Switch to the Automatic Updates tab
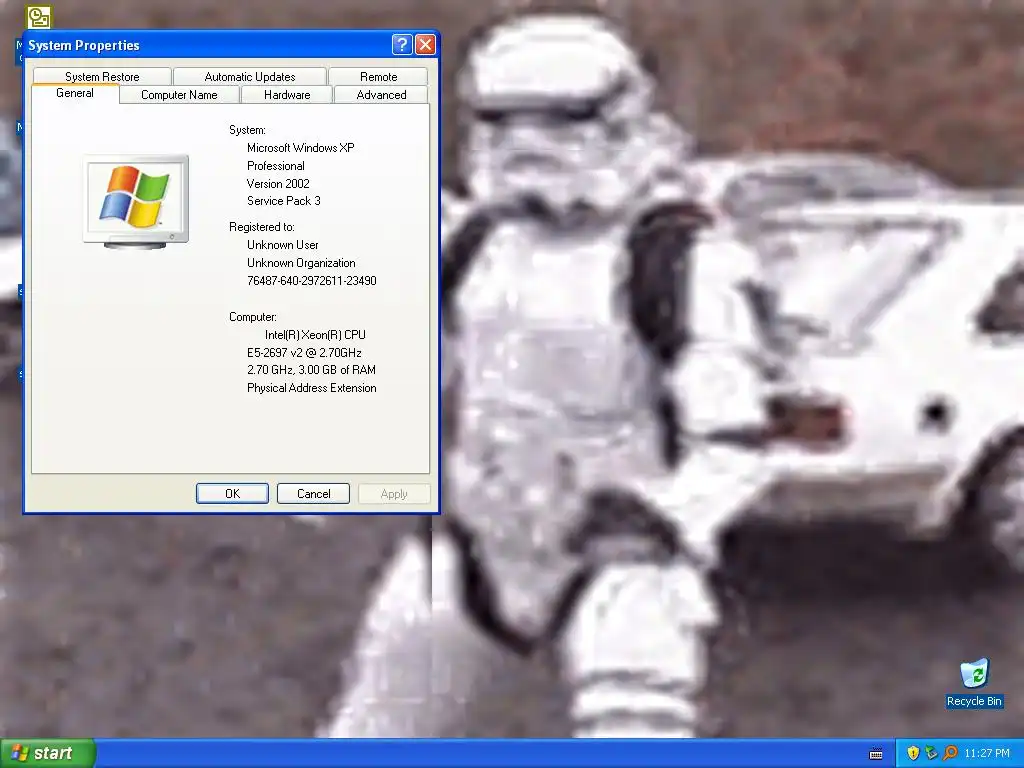This screenshot has height=768, width=1024. pyautogui.click(x=249, y=76)
